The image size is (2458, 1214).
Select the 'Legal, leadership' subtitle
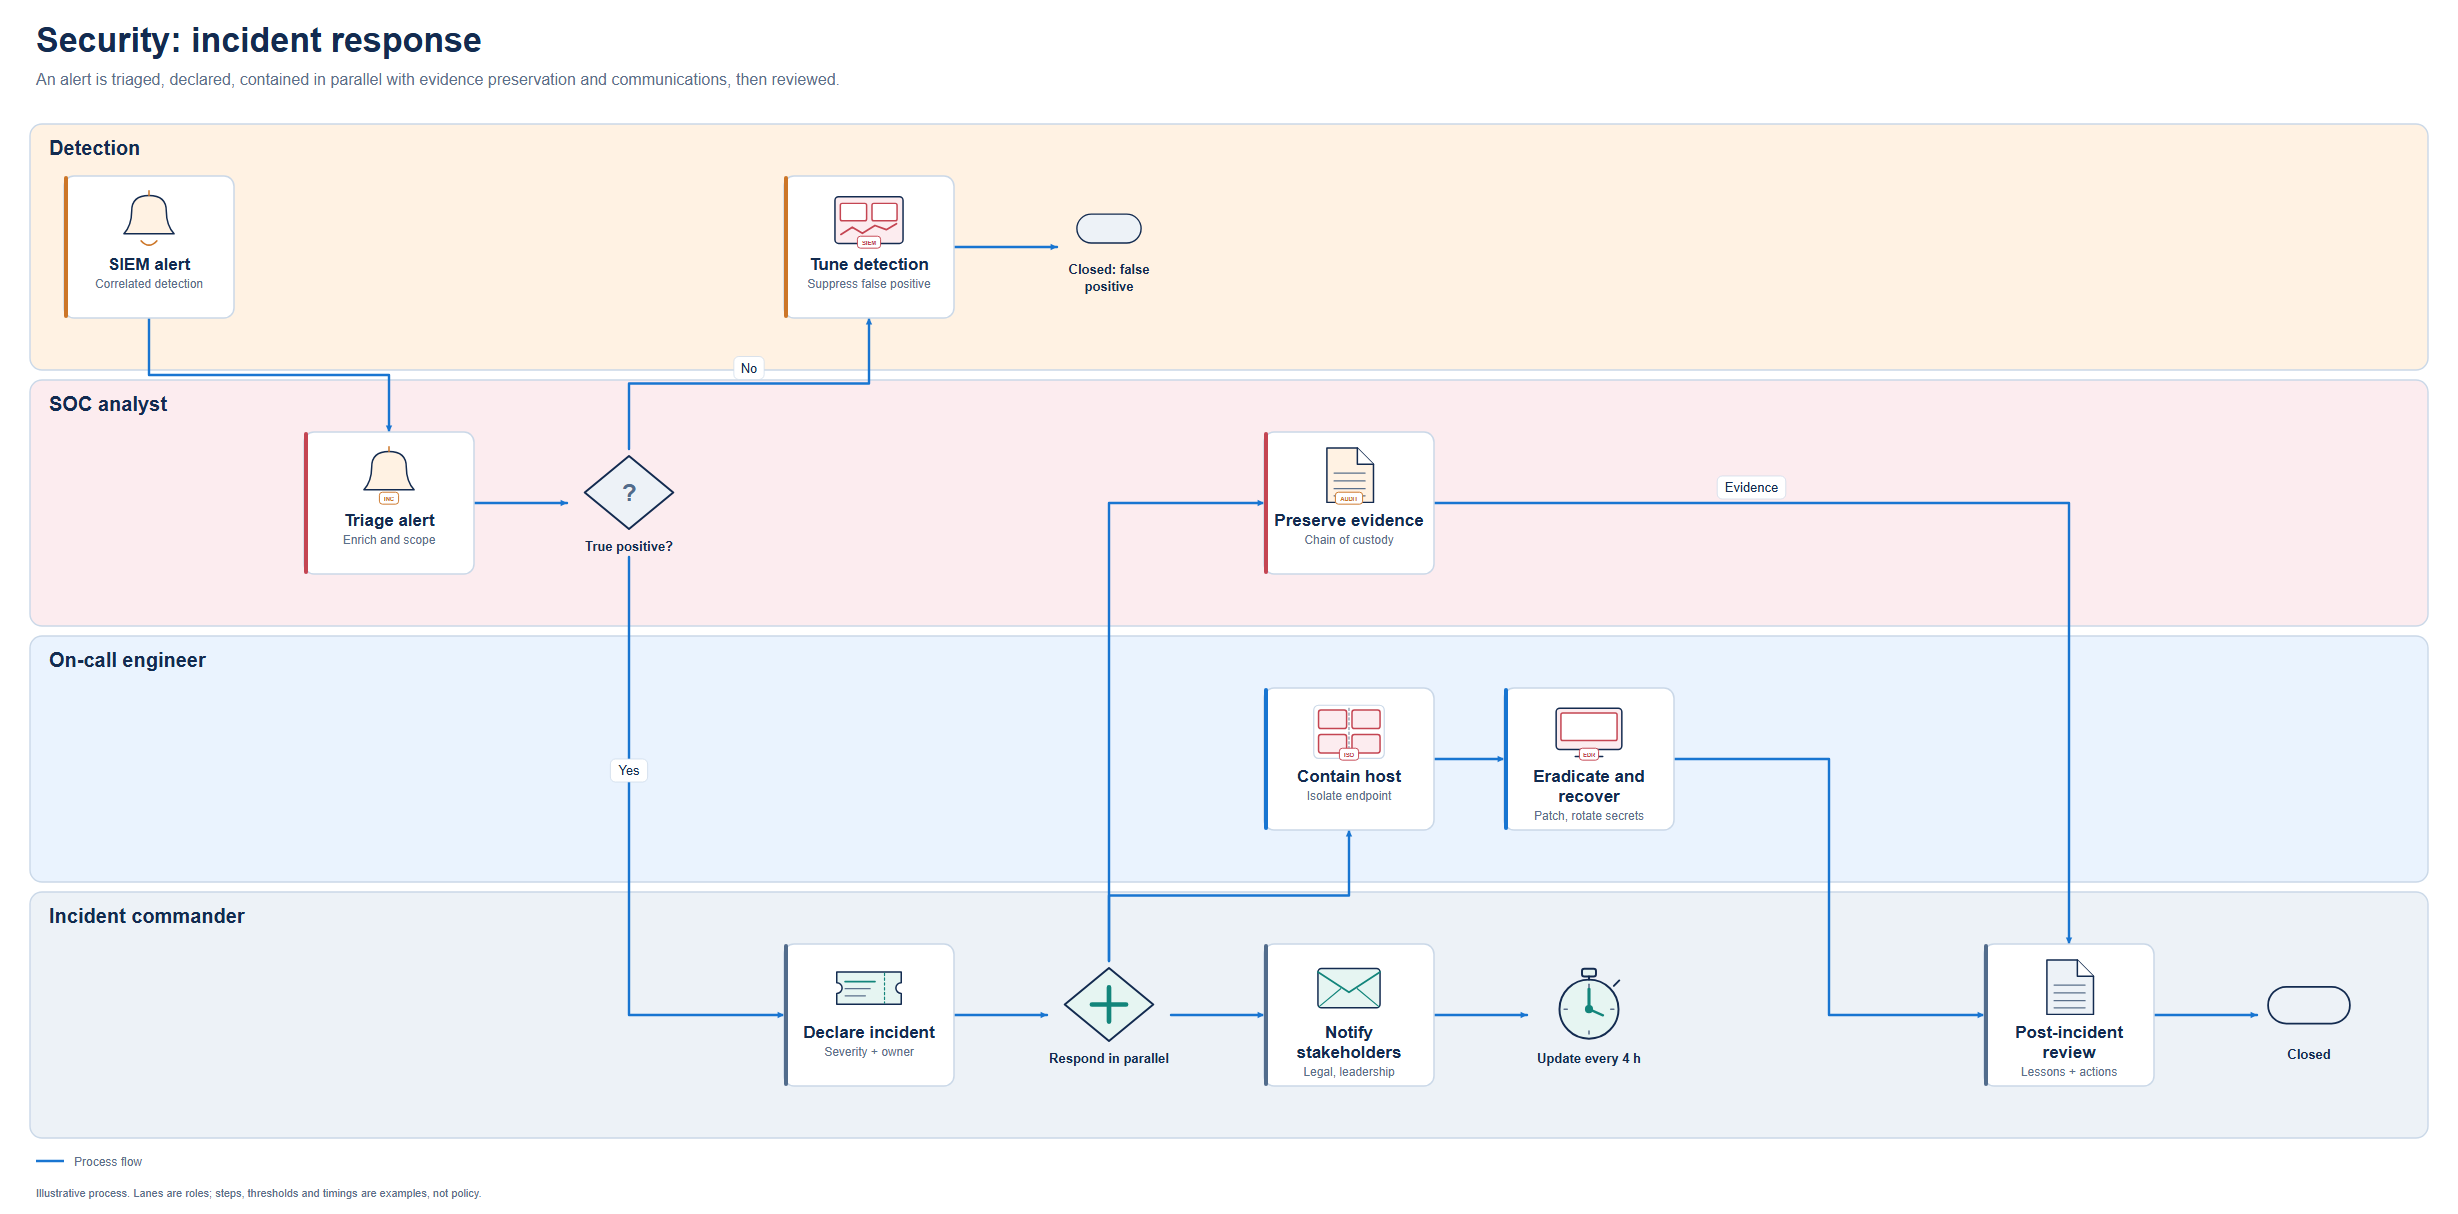pyautogui.click(x=1349, y=1072)
